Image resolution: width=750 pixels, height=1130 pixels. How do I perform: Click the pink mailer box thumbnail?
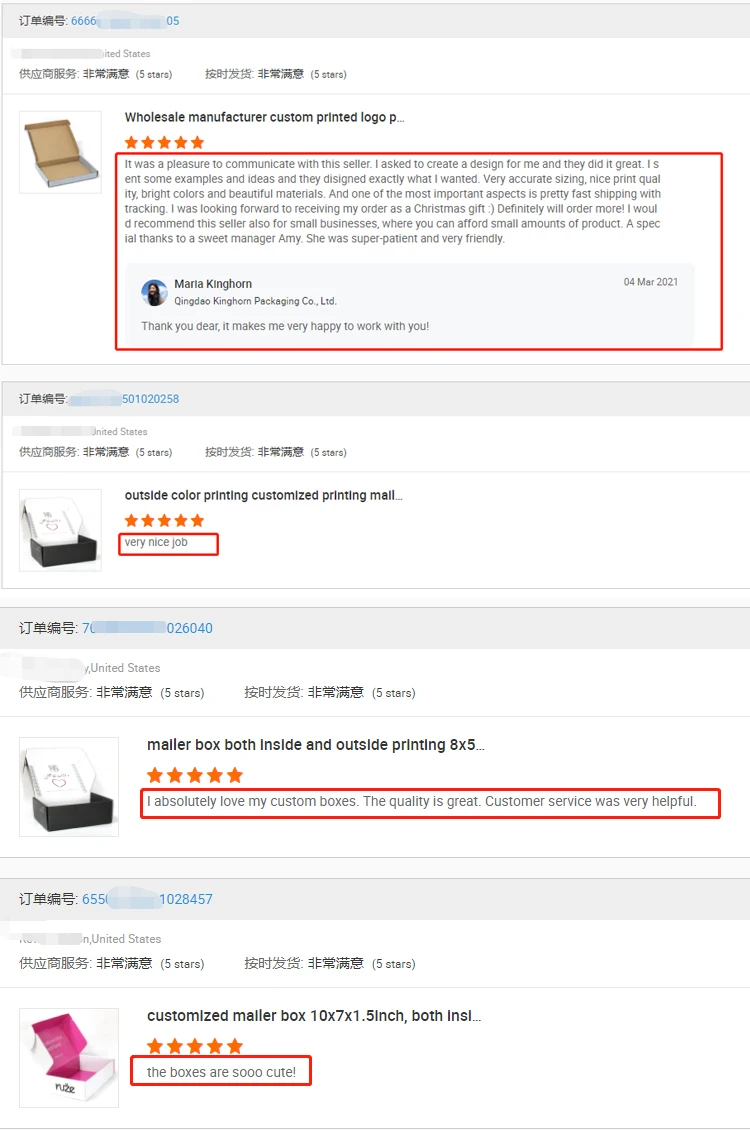tap(69, 1057)
